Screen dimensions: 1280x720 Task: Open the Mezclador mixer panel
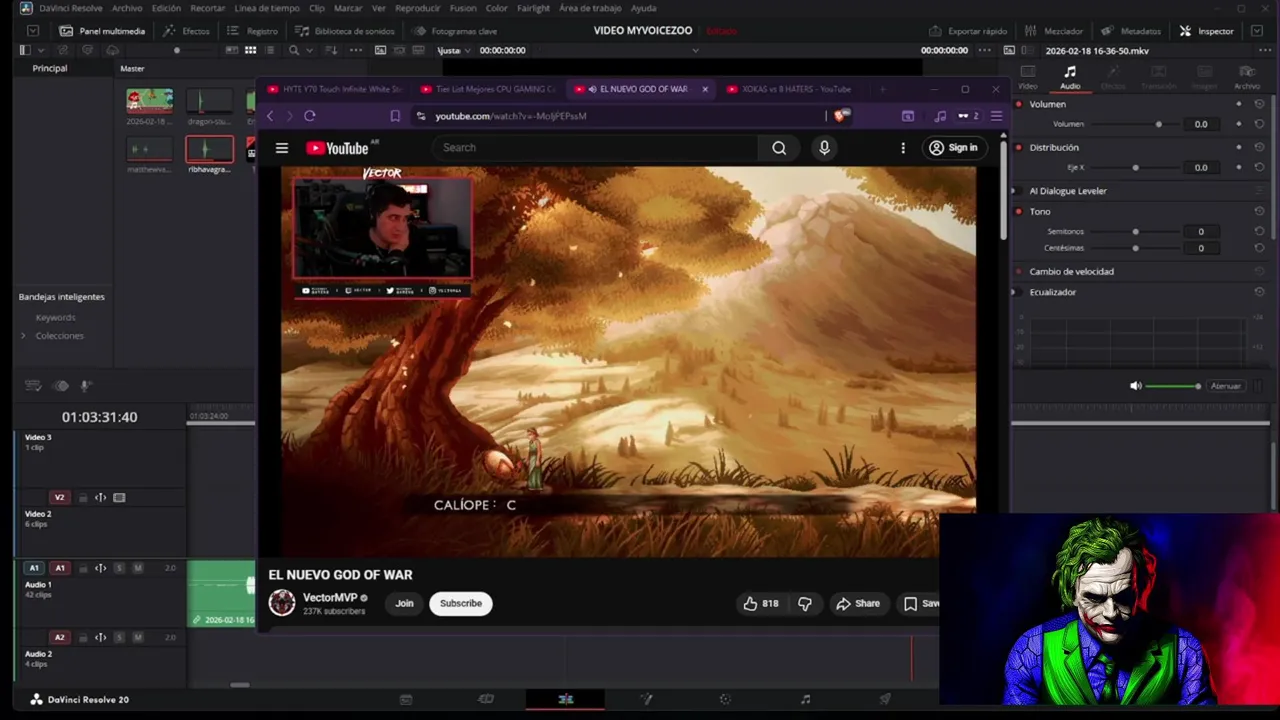click(x=1054, y=31)
